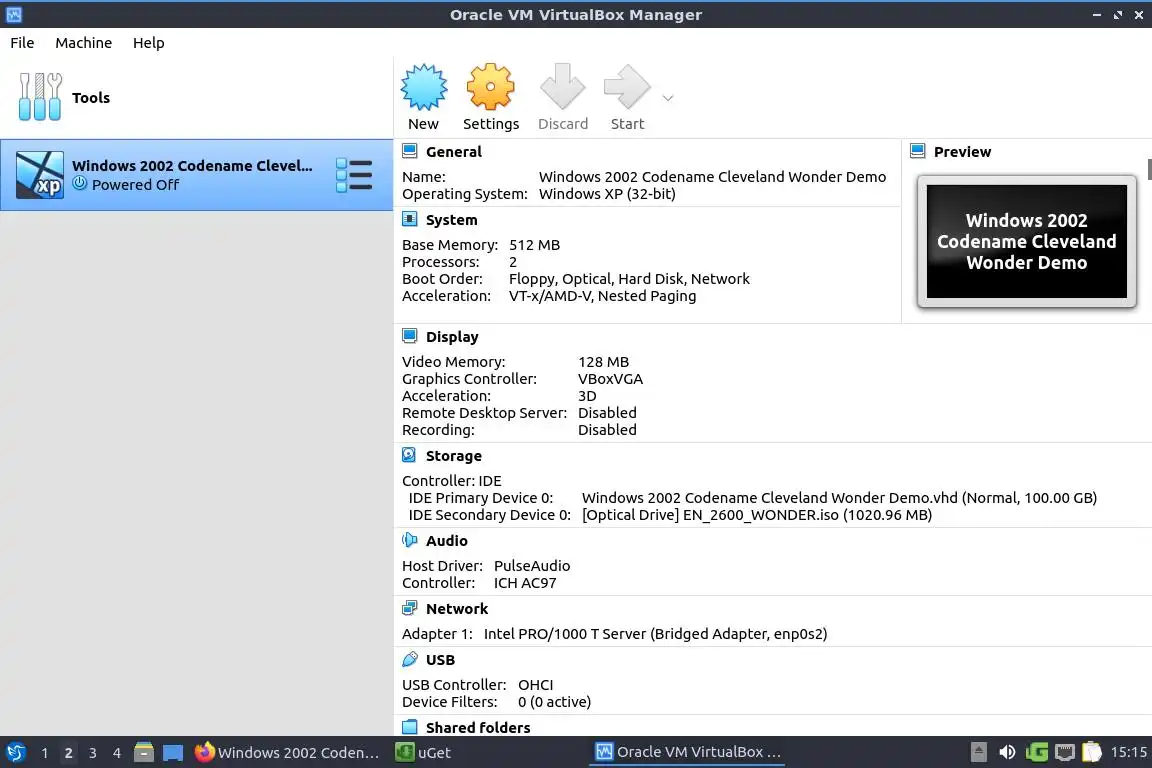This screenshot has height=768, width=1152.
Task: Click the EN_2600_WONDER.iso optical drive entry
Action: (757, 515)
